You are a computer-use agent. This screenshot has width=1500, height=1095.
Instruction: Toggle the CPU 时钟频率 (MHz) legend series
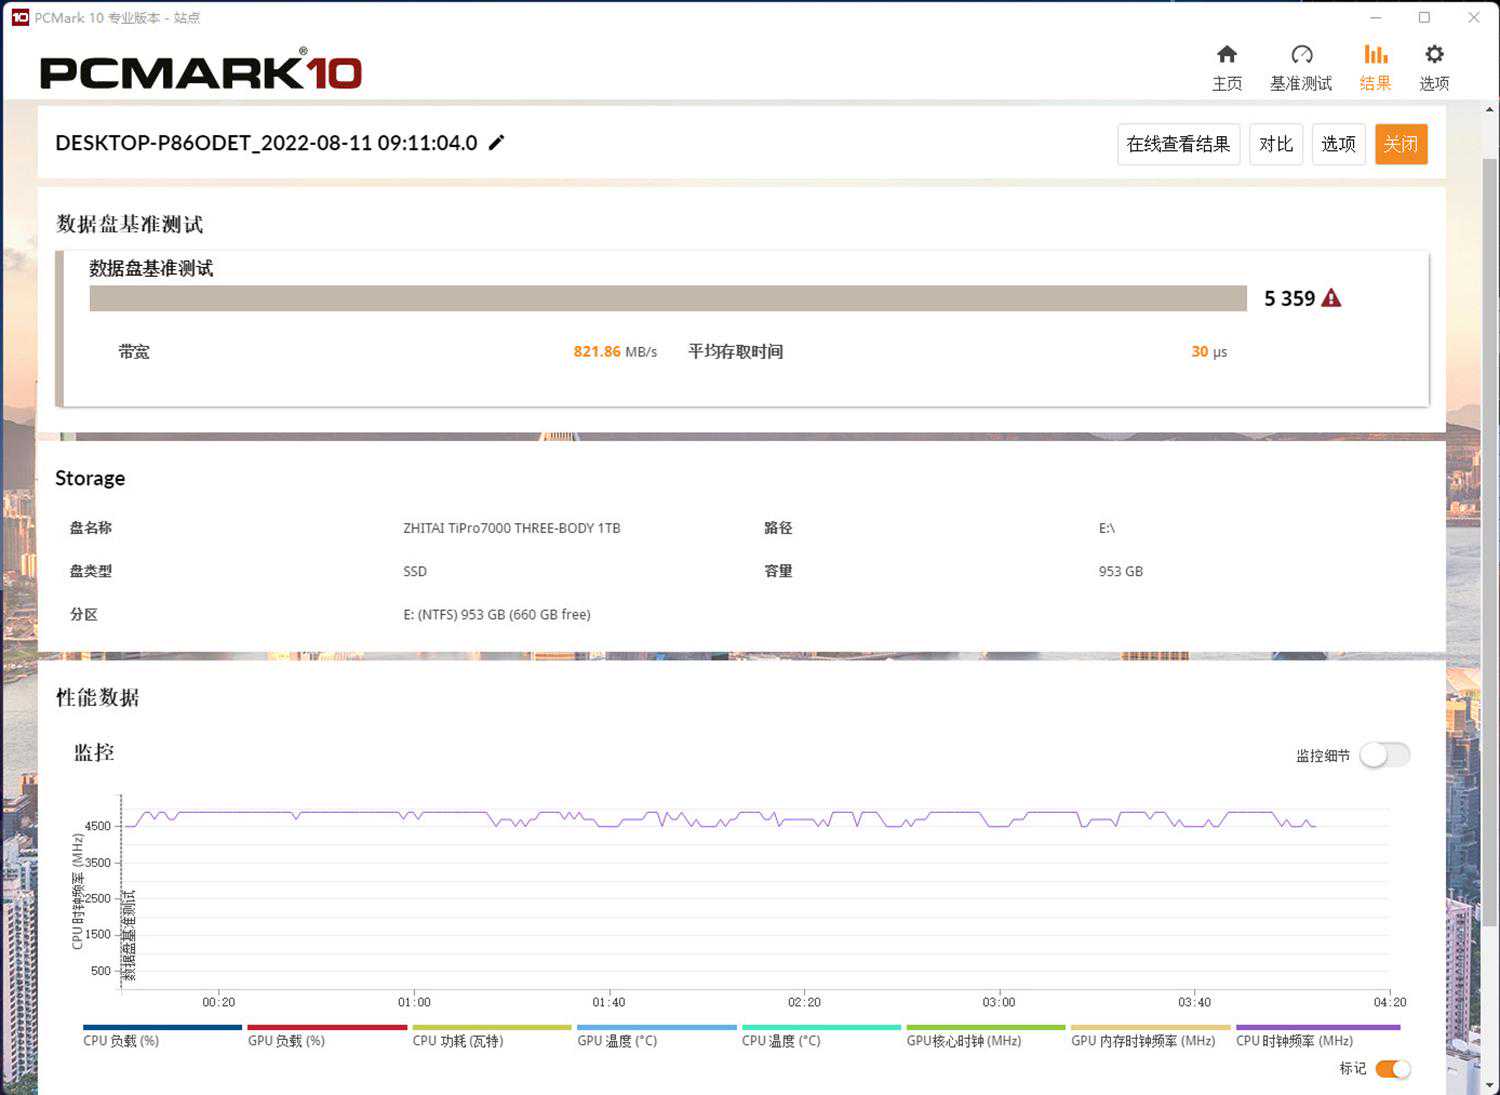coord(1294,1041)
